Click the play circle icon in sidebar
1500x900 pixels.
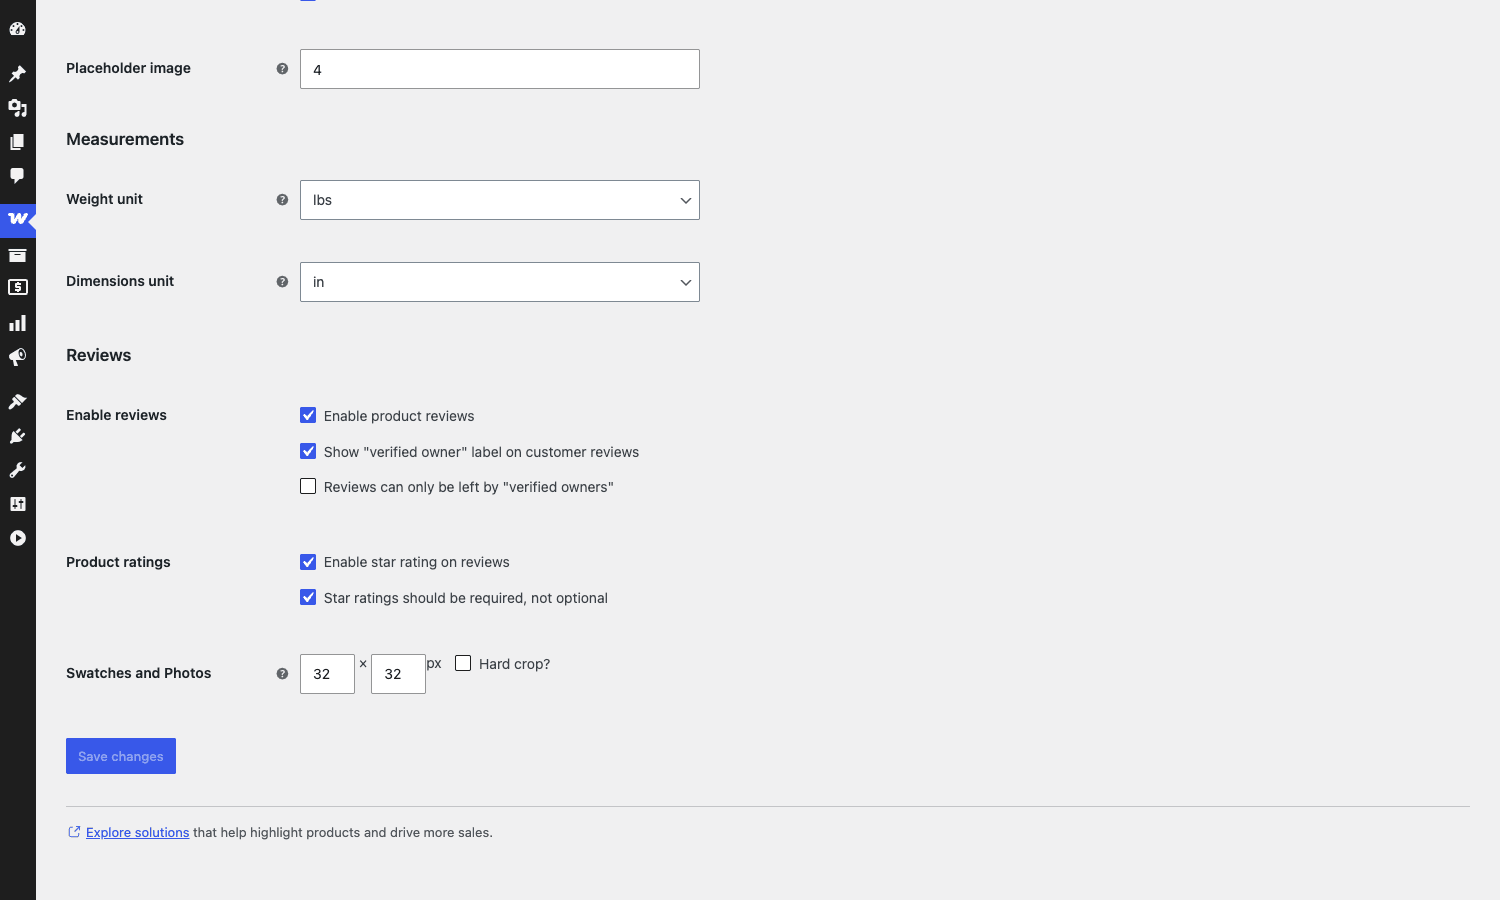[x=17, y=538]
